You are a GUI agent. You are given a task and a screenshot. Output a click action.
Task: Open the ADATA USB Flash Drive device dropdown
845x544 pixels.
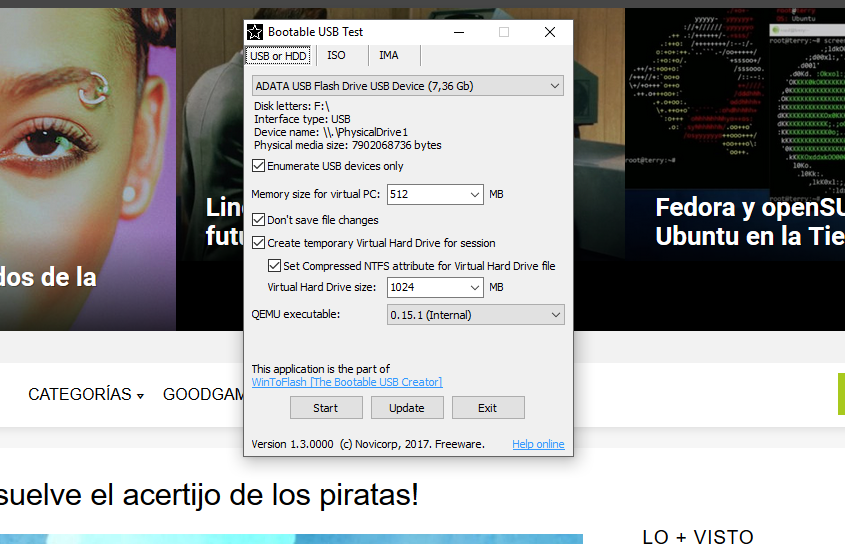[408, 86]
